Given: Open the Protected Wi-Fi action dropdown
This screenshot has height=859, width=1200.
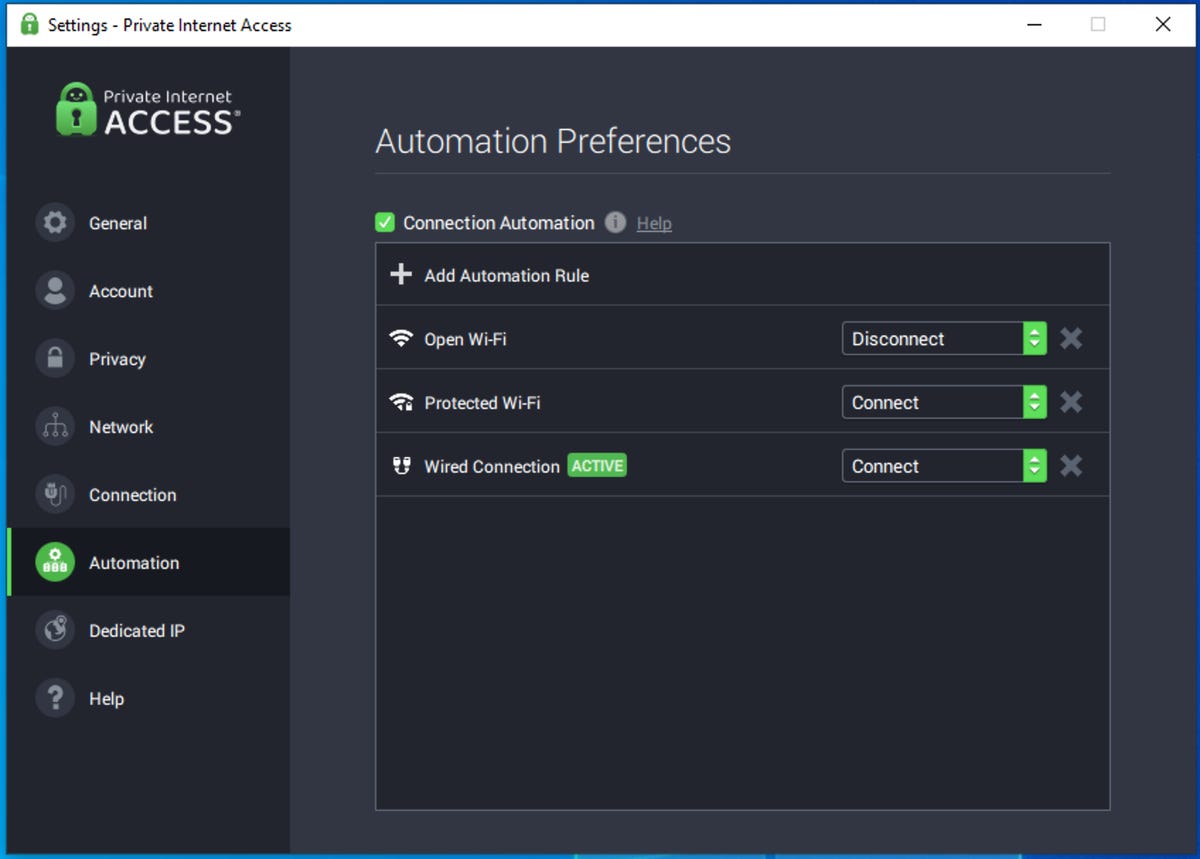Looking at the screenshot, I should [944, 402].
